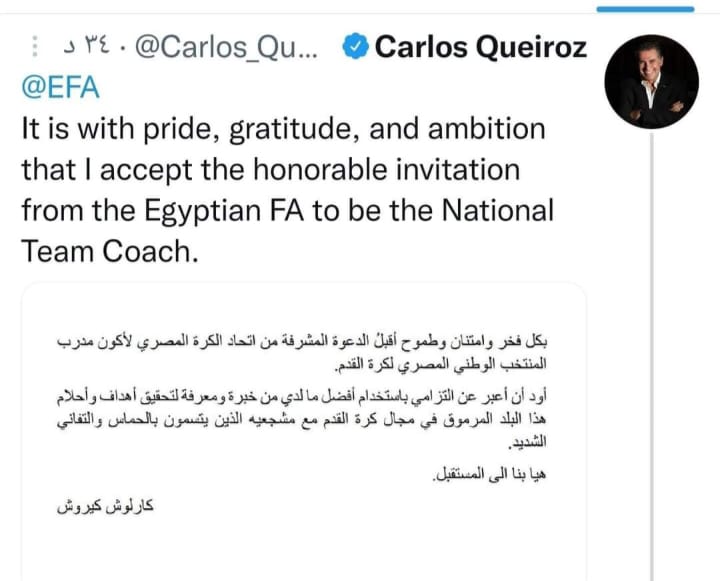Select the blue active tab indicator

[645, 9]
